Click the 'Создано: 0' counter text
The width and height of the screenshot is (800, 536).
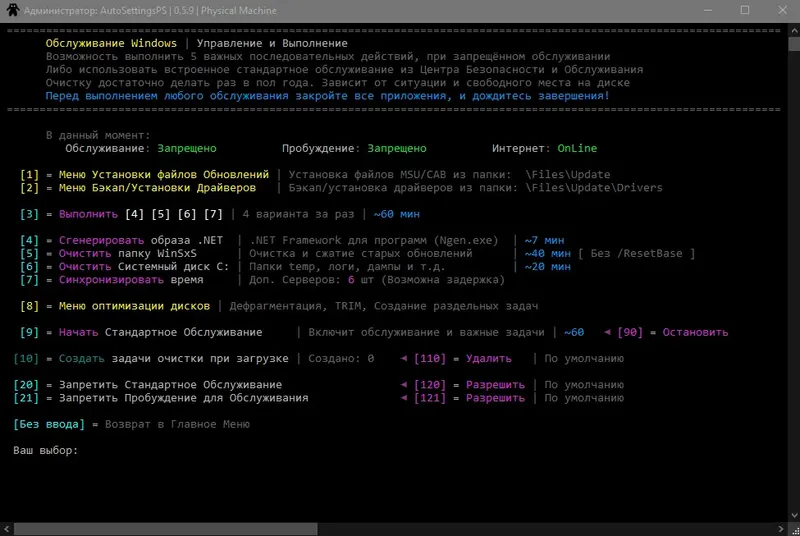pyautogui.click(x=341, y=359)
